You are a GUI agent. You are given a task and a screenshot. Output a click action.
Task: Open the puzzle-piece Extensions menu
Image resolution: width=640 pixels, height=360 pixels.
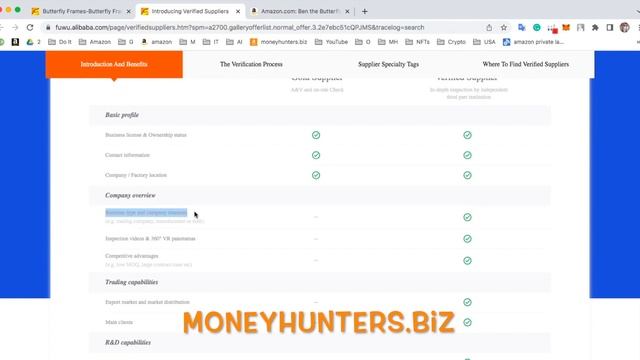(595, 27)
